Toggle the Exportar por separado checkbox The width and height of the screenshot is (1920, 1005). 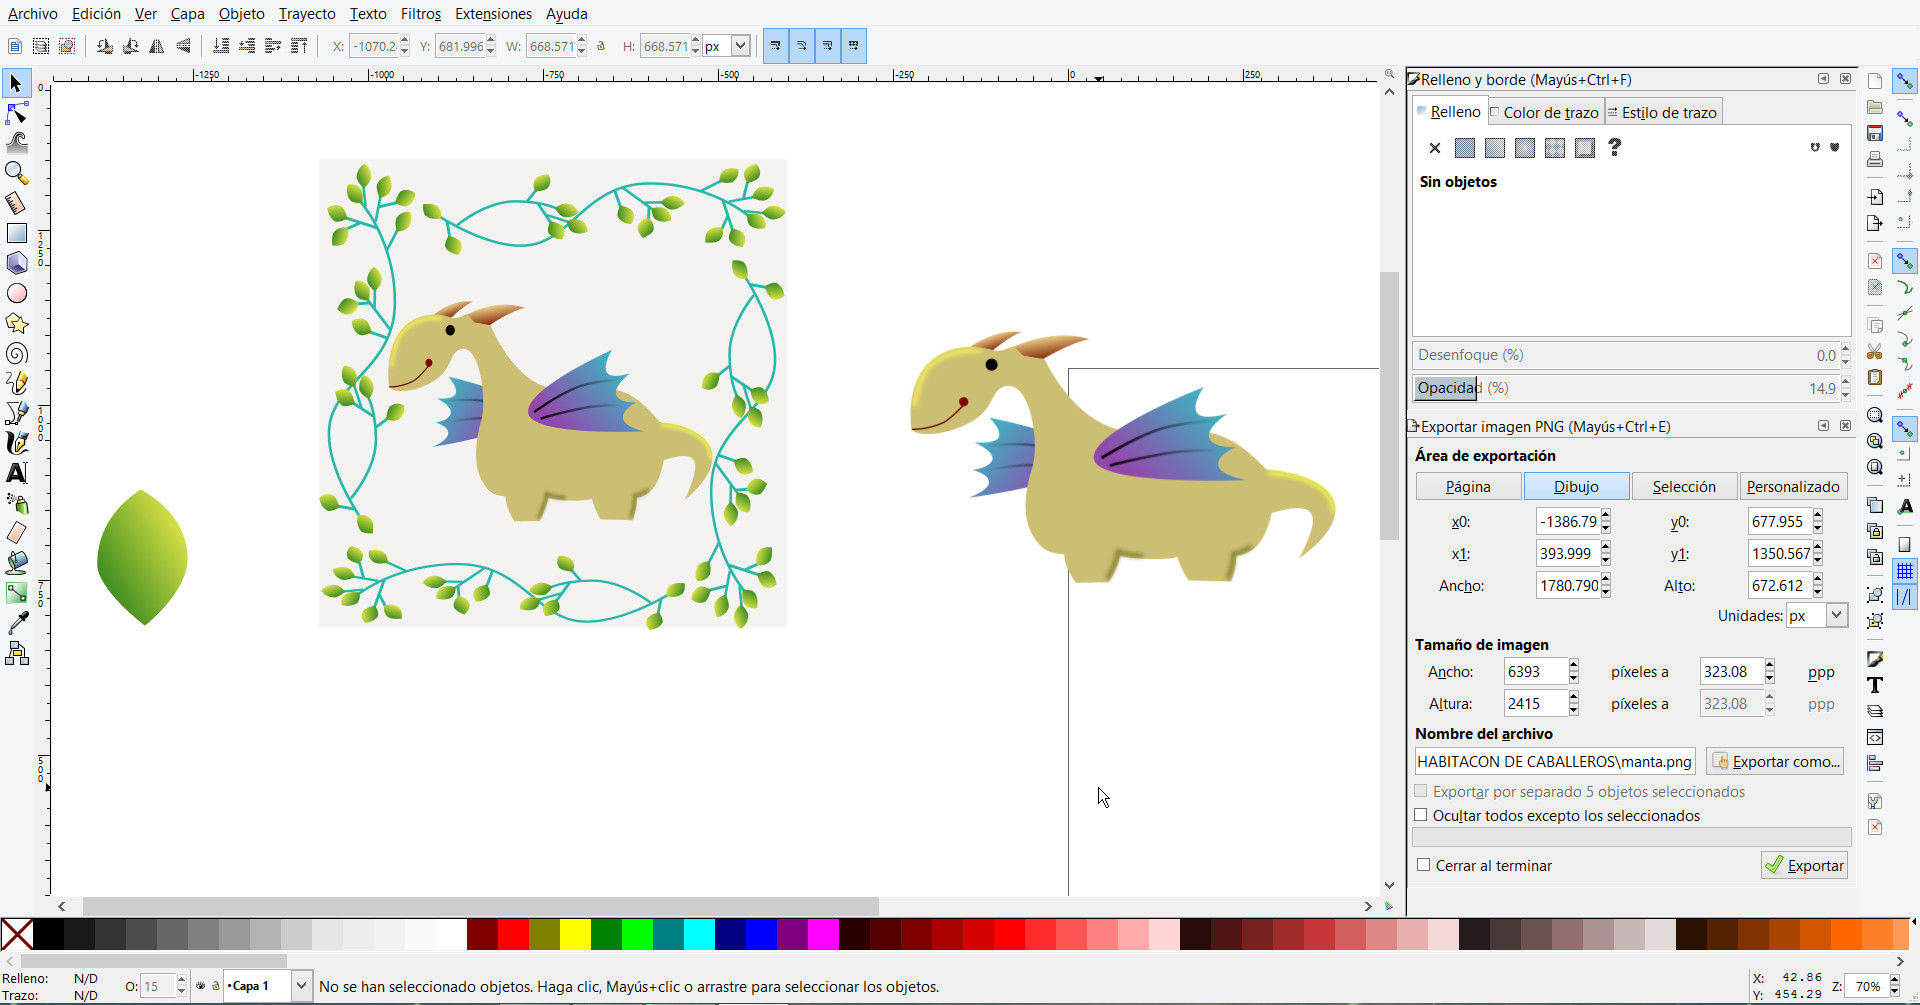pos(1421,791)
